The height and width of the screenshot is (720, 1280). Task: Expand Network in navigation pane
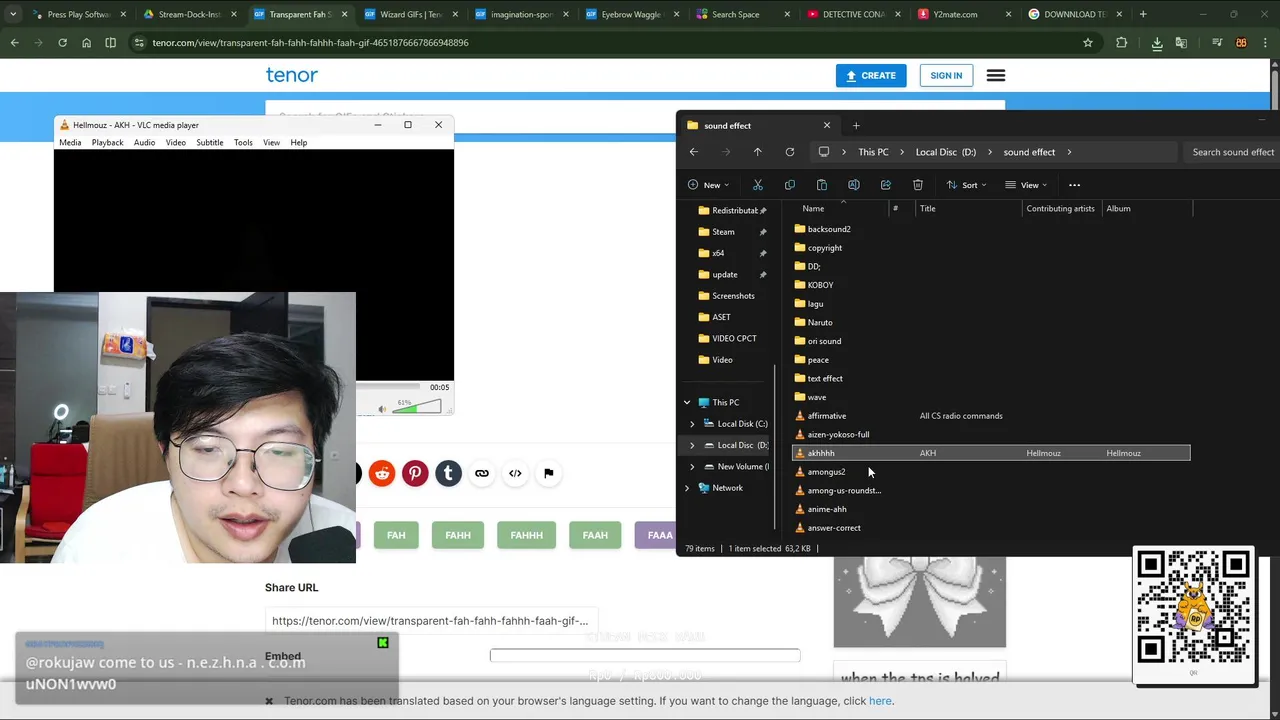coord(687,488)
